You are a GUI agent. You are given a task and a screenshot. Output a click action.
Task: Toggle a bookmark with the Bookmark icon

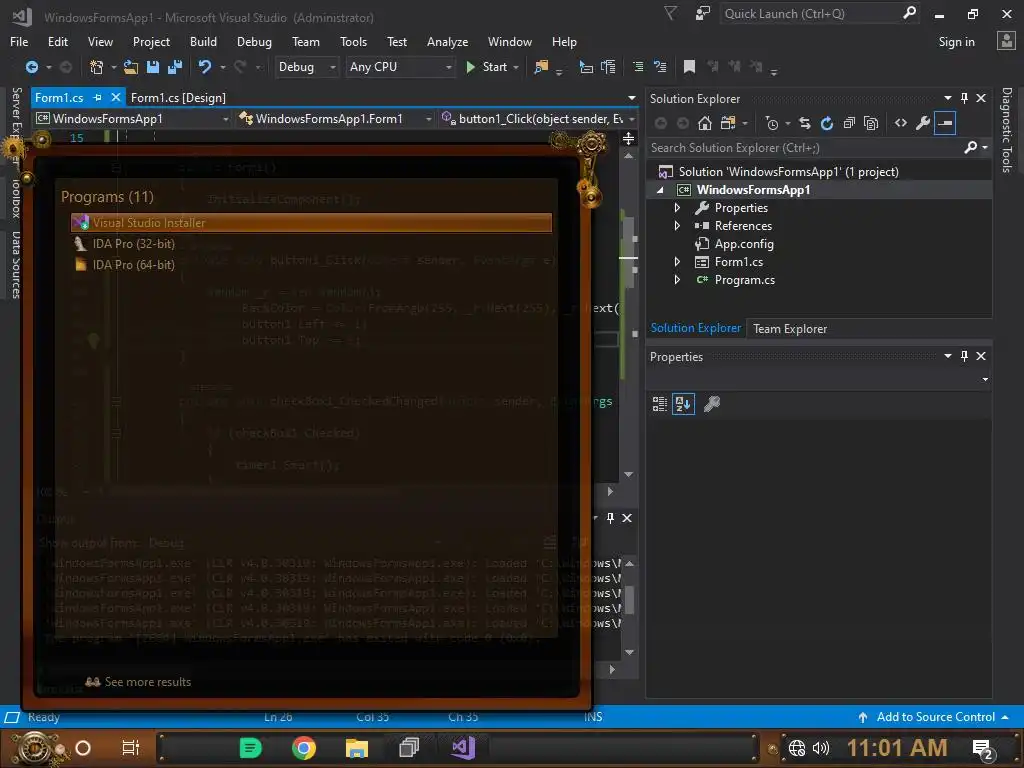(689, 67)
